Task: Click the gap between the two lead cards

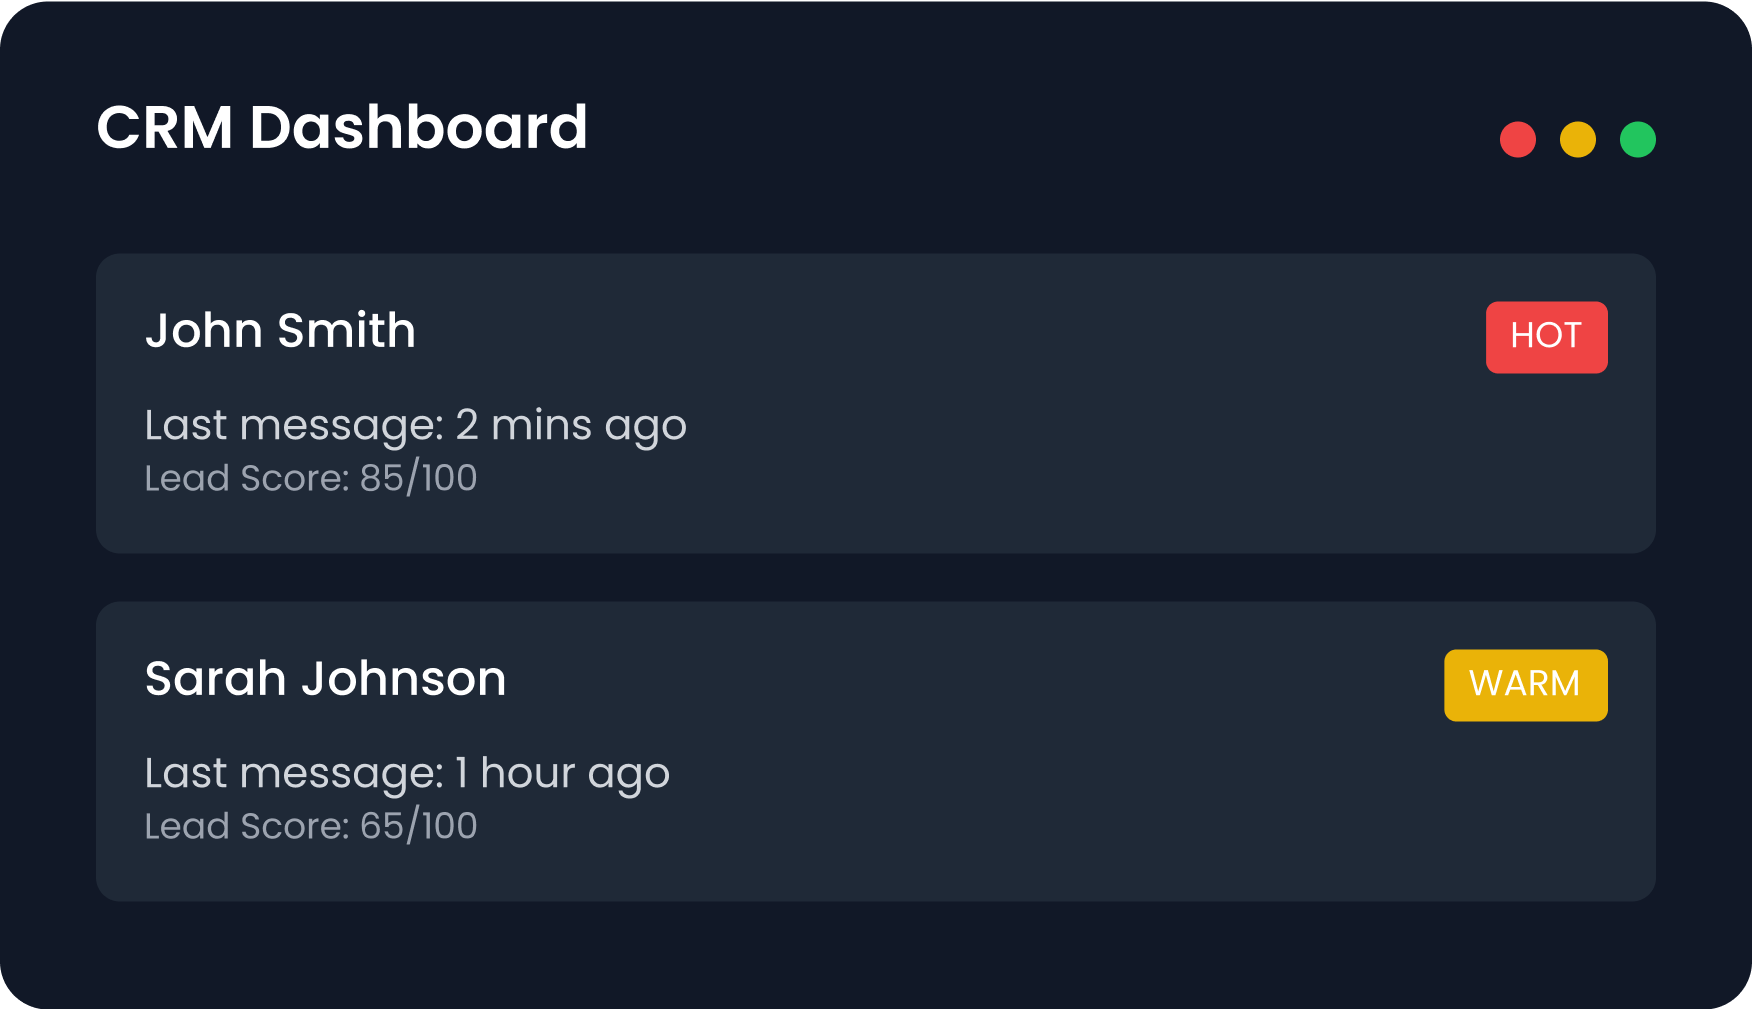Action: point(876,577)
